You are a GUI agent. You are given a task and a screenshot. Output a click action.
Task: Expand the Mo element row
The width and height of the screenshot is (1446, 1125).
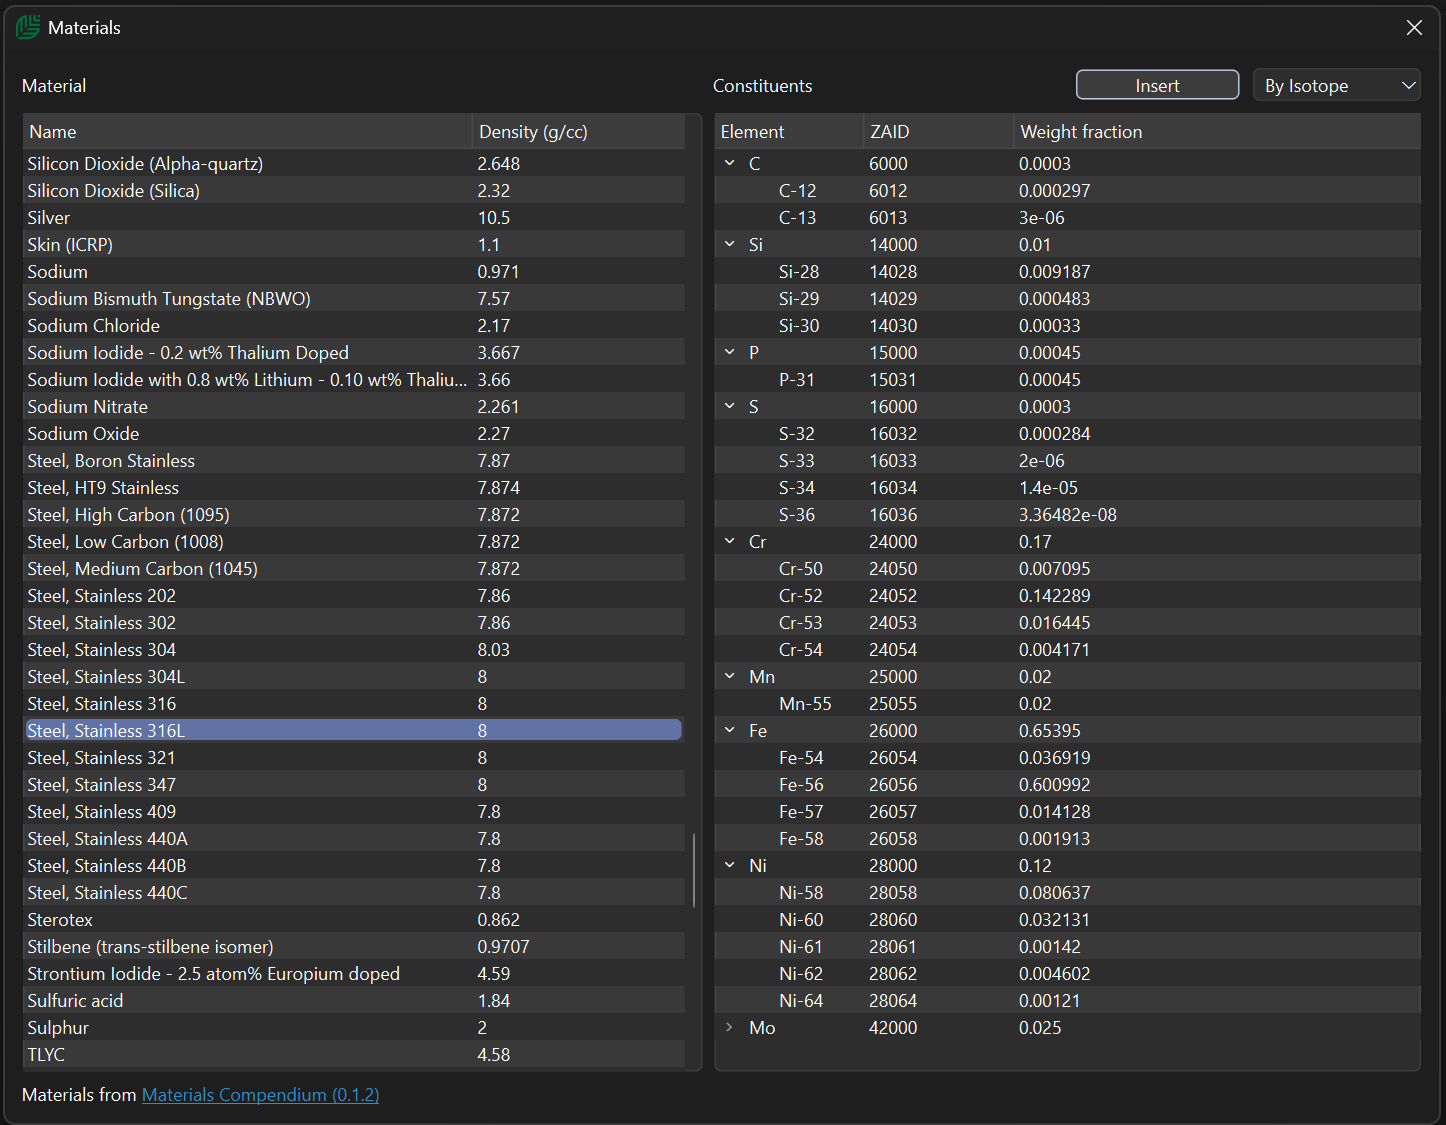pos(730,1027)
